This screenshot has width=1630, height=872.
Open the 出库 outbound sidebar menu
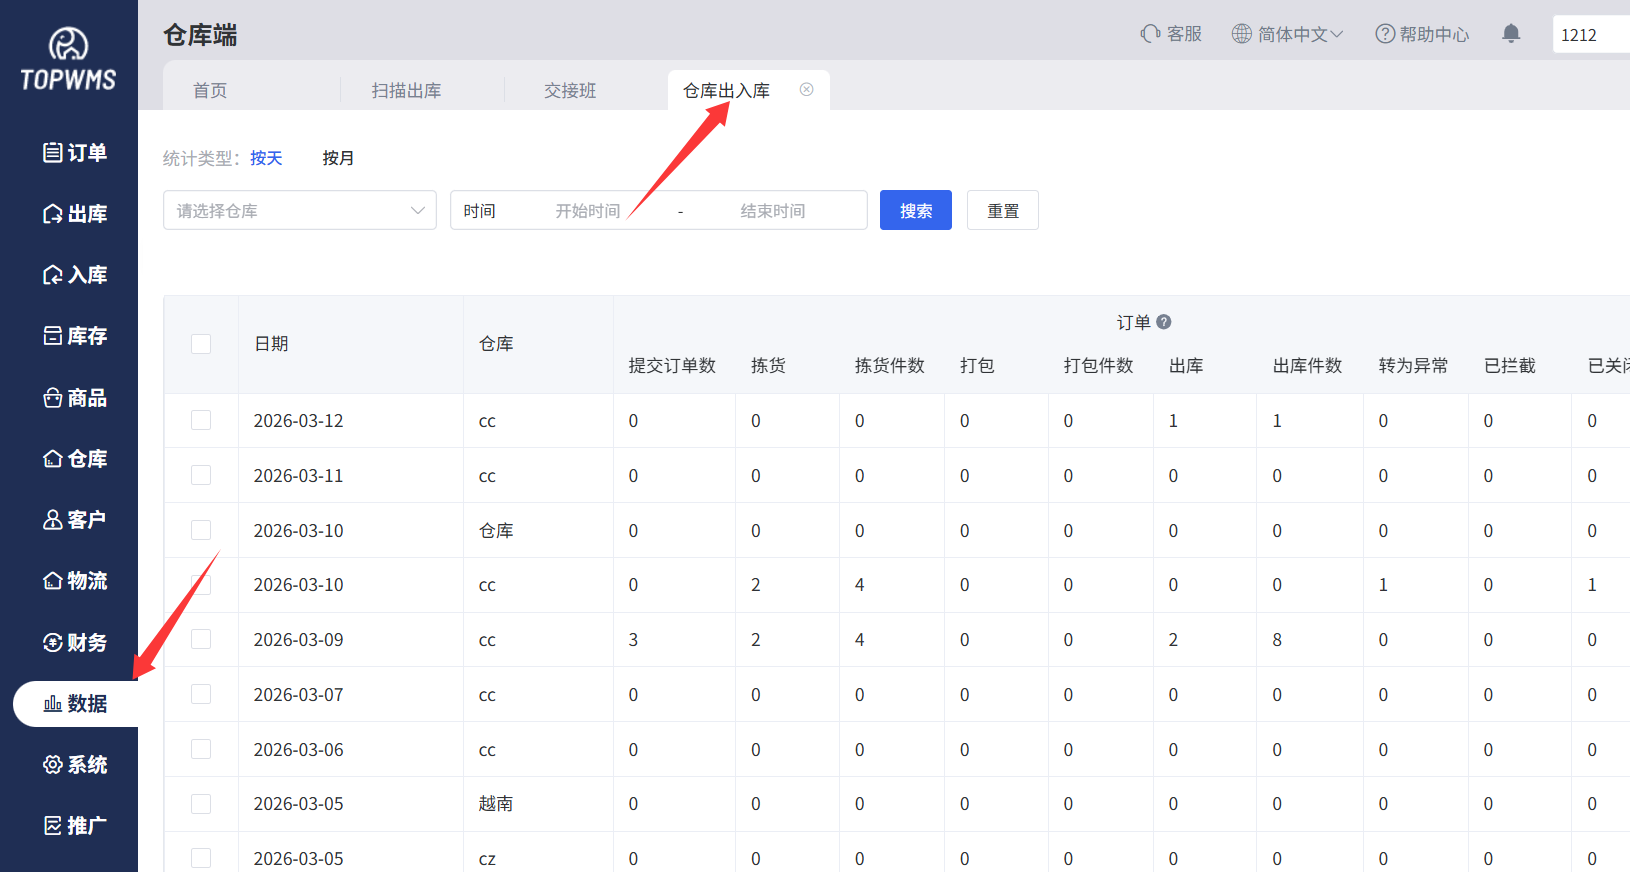(75, 214)
